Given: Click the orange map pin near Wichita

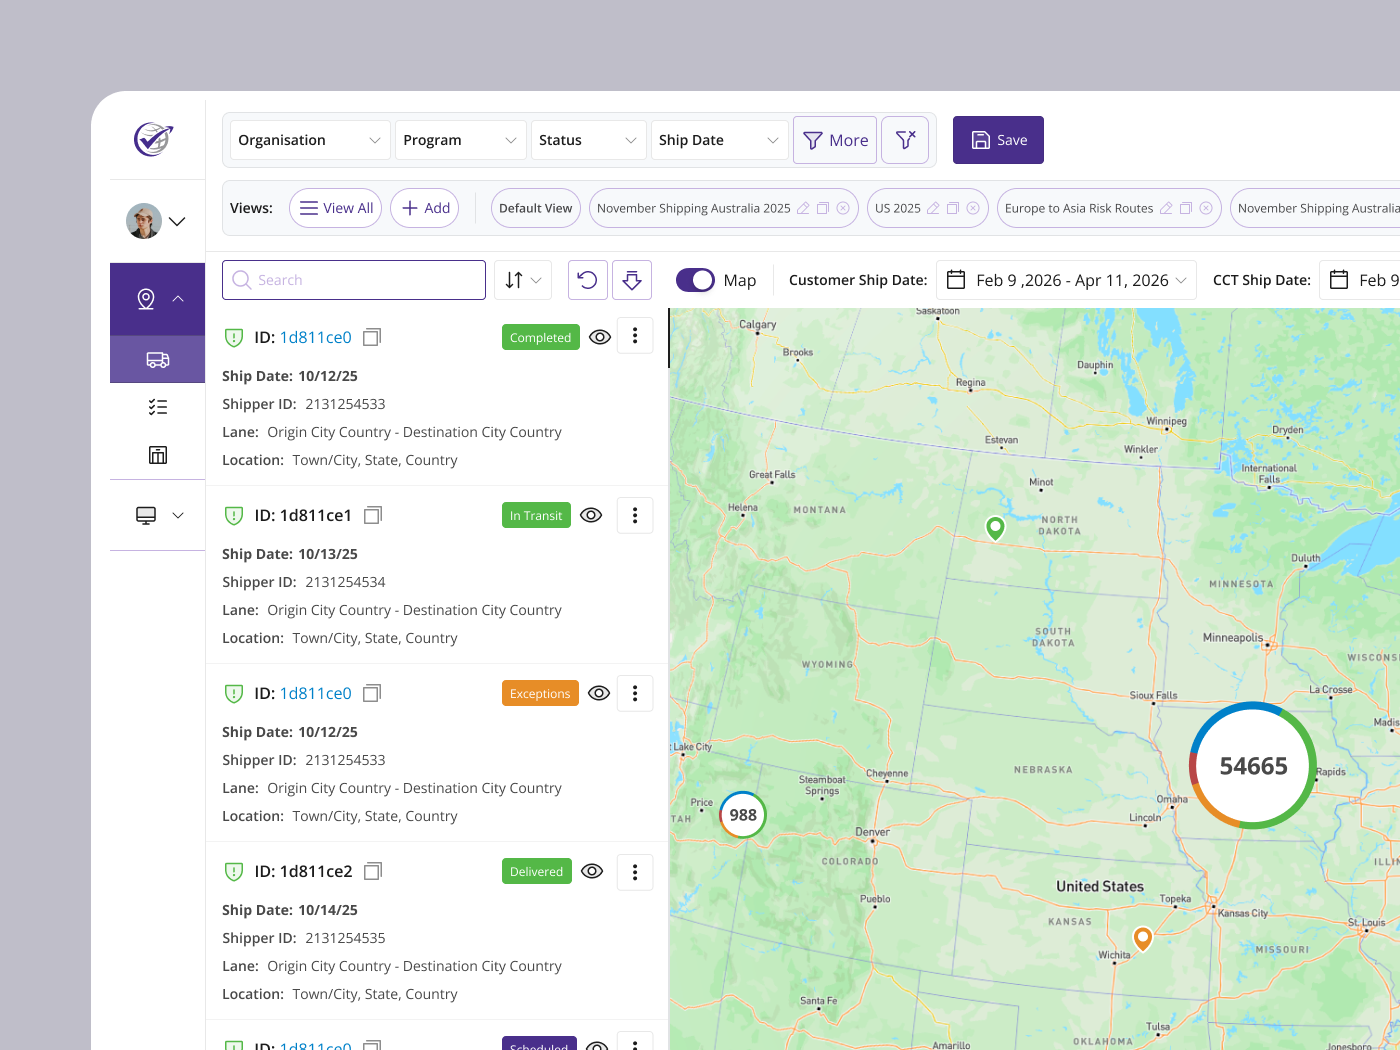Looking at the screenshot, I should (1143, 939).
